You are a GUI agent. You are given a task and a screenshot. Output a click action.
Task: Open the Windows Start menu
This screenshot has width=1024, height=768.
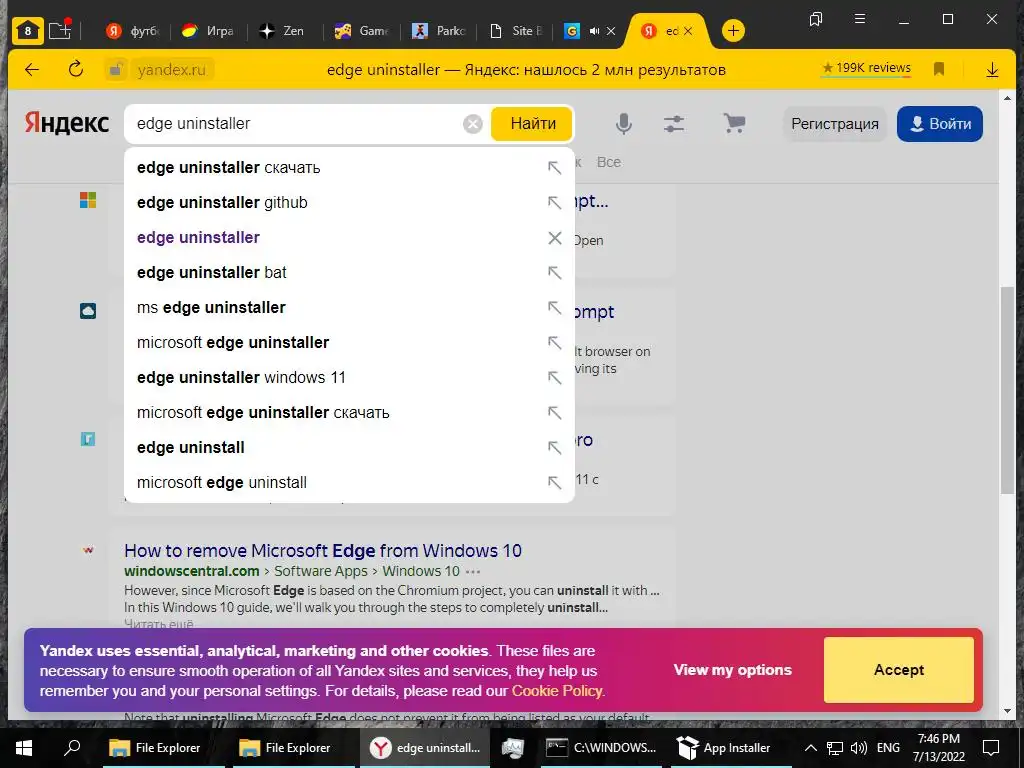pyautogui.click(x=24, y=748)
